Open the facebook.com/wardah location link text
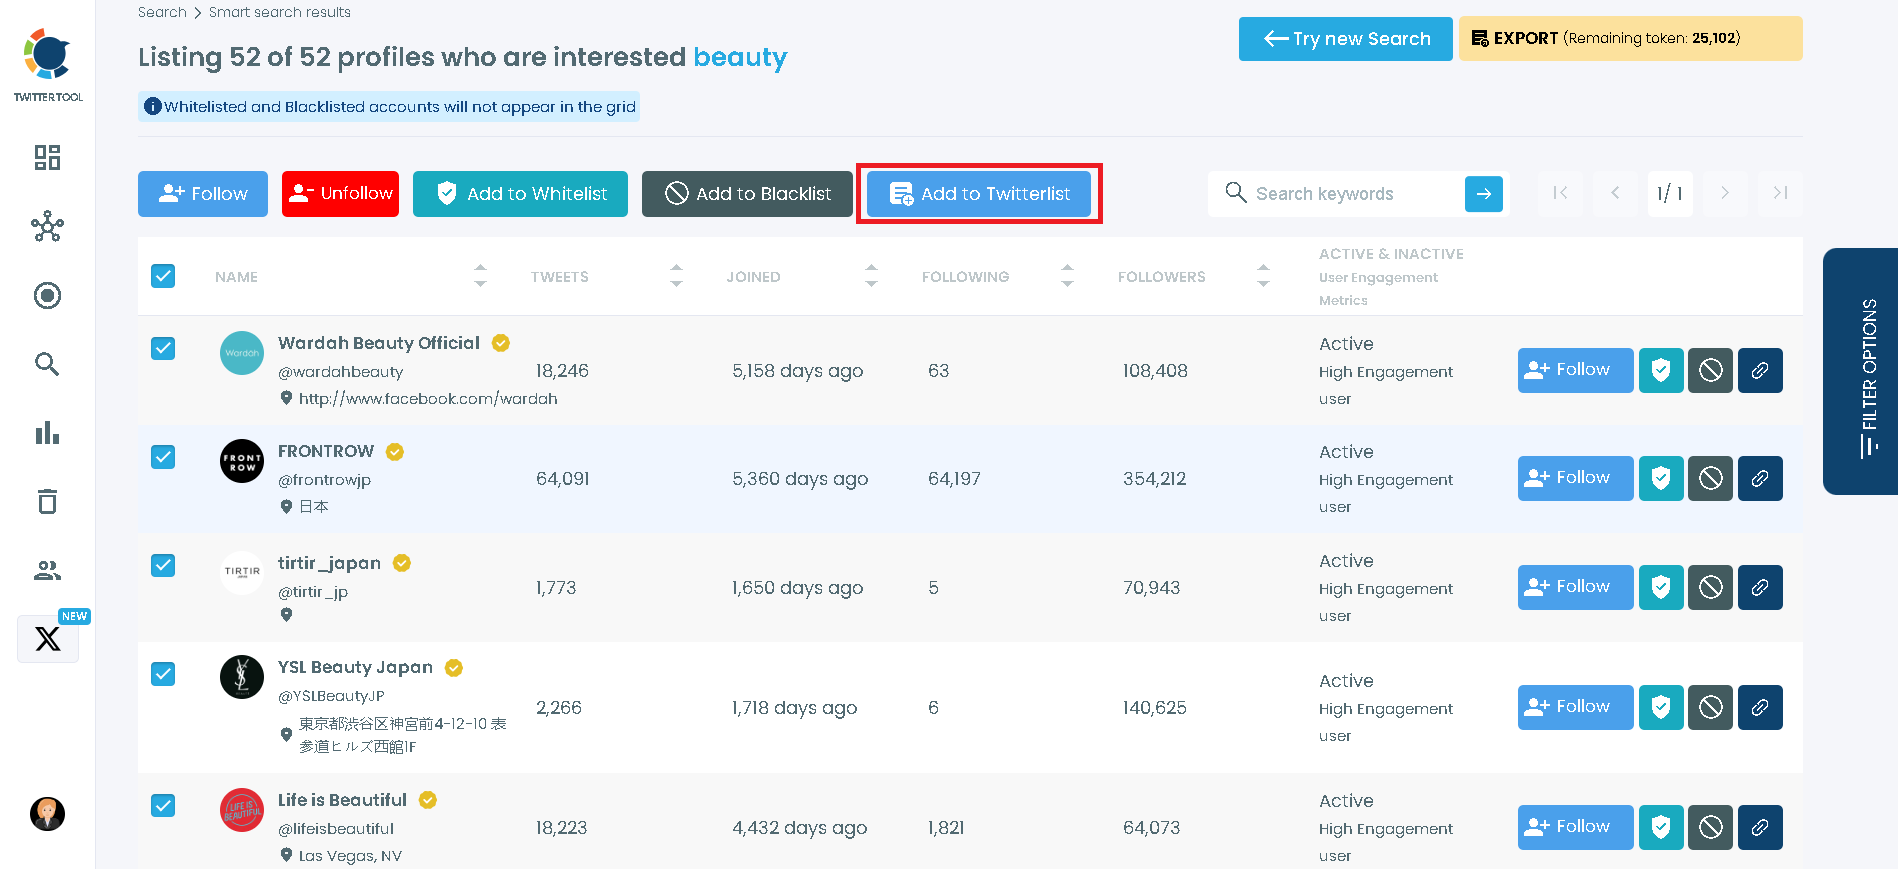 coord(428,399)
